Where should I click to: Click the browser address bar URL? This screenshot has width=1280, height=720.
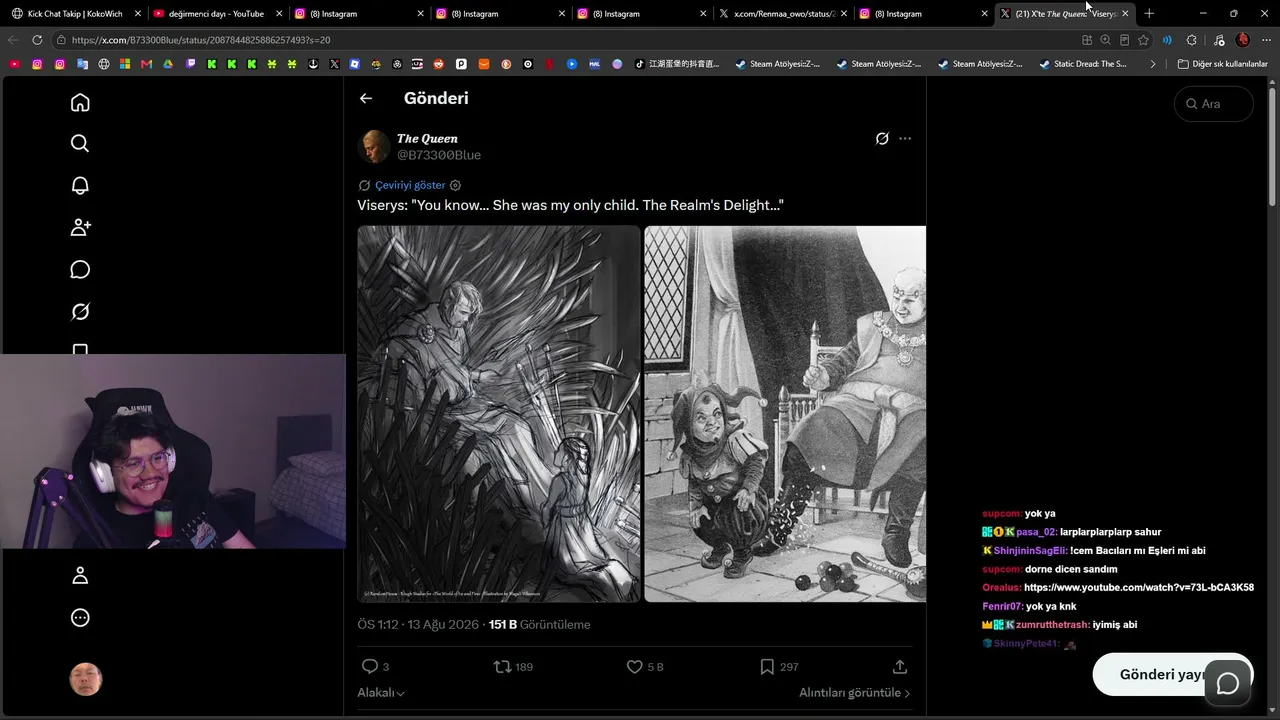(201, 40)
